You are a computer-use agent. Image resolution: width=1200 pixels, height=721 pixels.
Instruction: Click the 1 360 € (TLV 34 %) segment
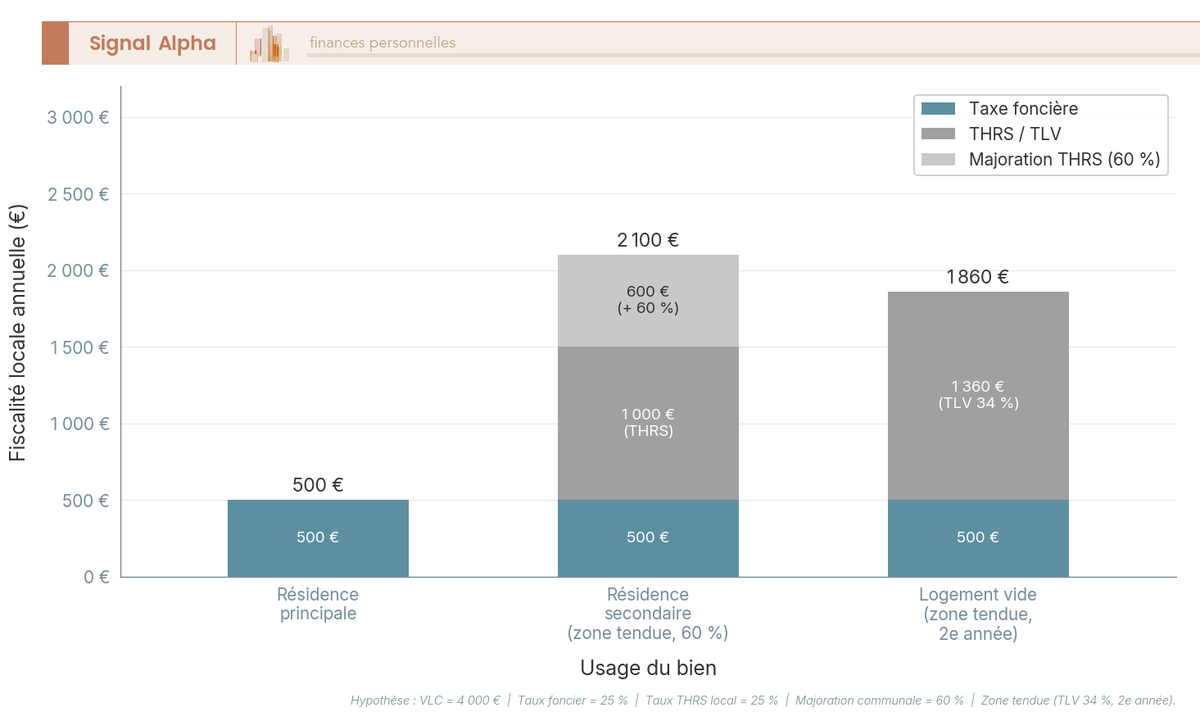(x=978, y=396)
